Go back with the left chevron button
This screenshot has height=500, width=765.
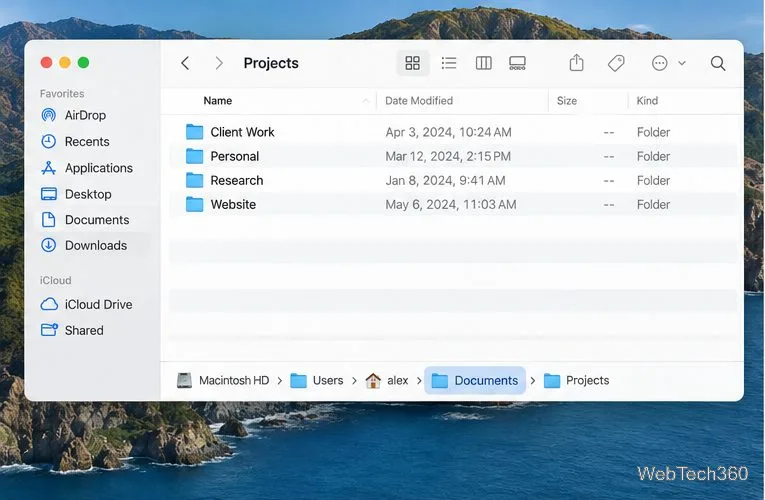[185, 63]
